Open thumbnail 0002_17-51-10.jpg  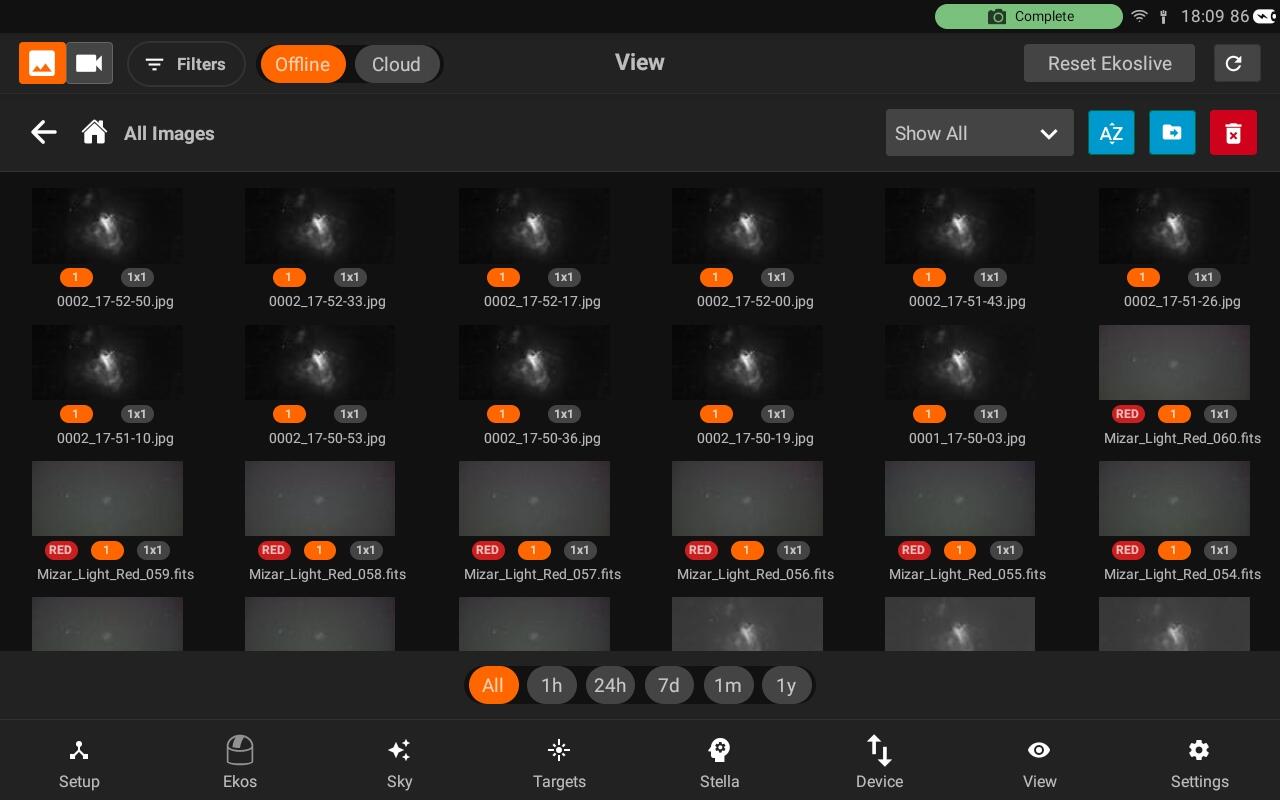tap(107, 362)
